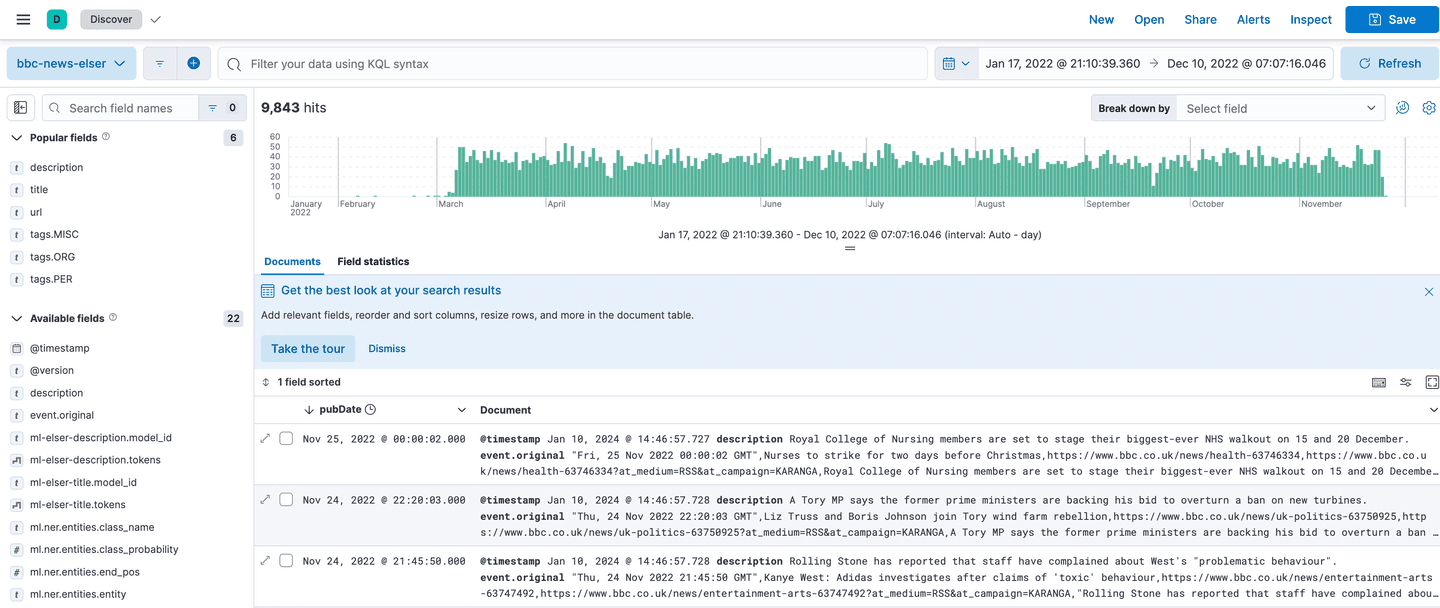Check the Nov 24 21:45:50 row
Viewport: 1440px width, 608px height.
286,561
